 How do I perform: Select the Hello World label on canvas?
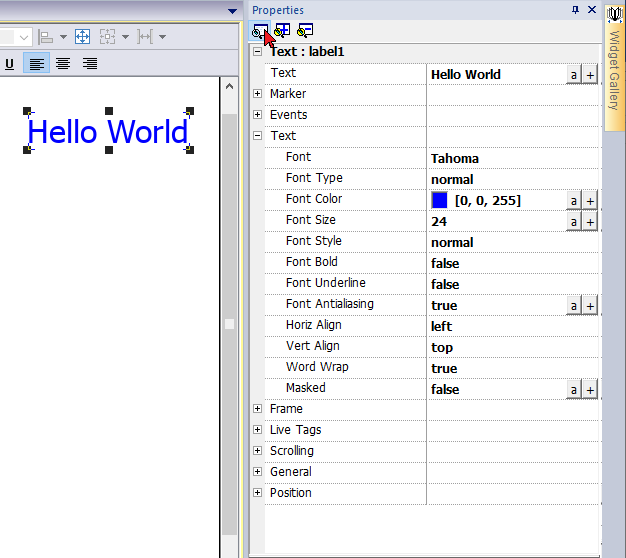pyautogui.click(x=108, y=132)
